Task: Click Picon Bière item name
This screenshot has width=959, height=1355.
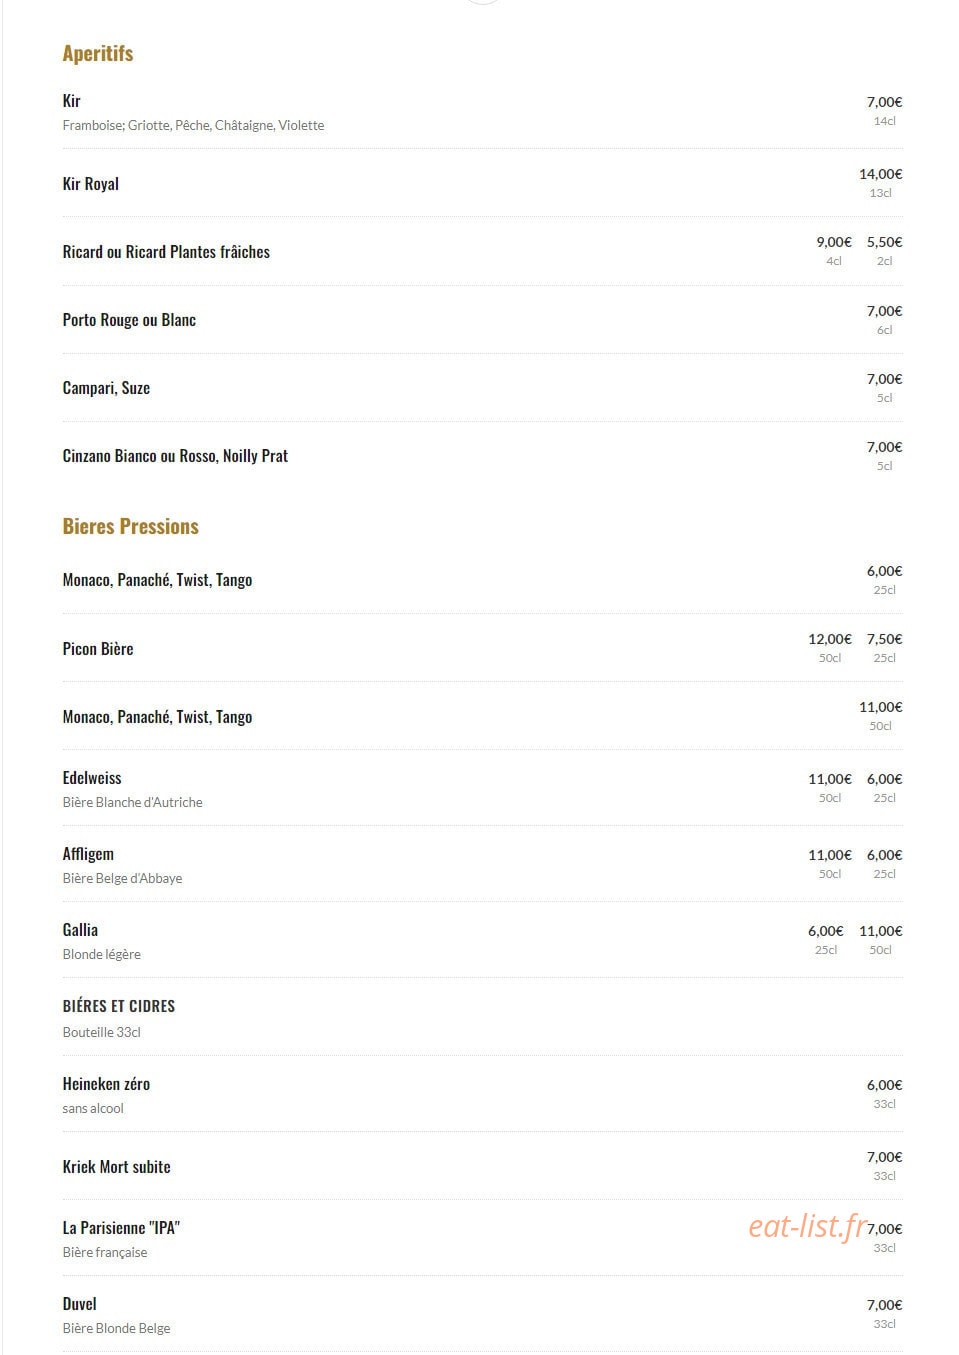Action: (98, 649)
